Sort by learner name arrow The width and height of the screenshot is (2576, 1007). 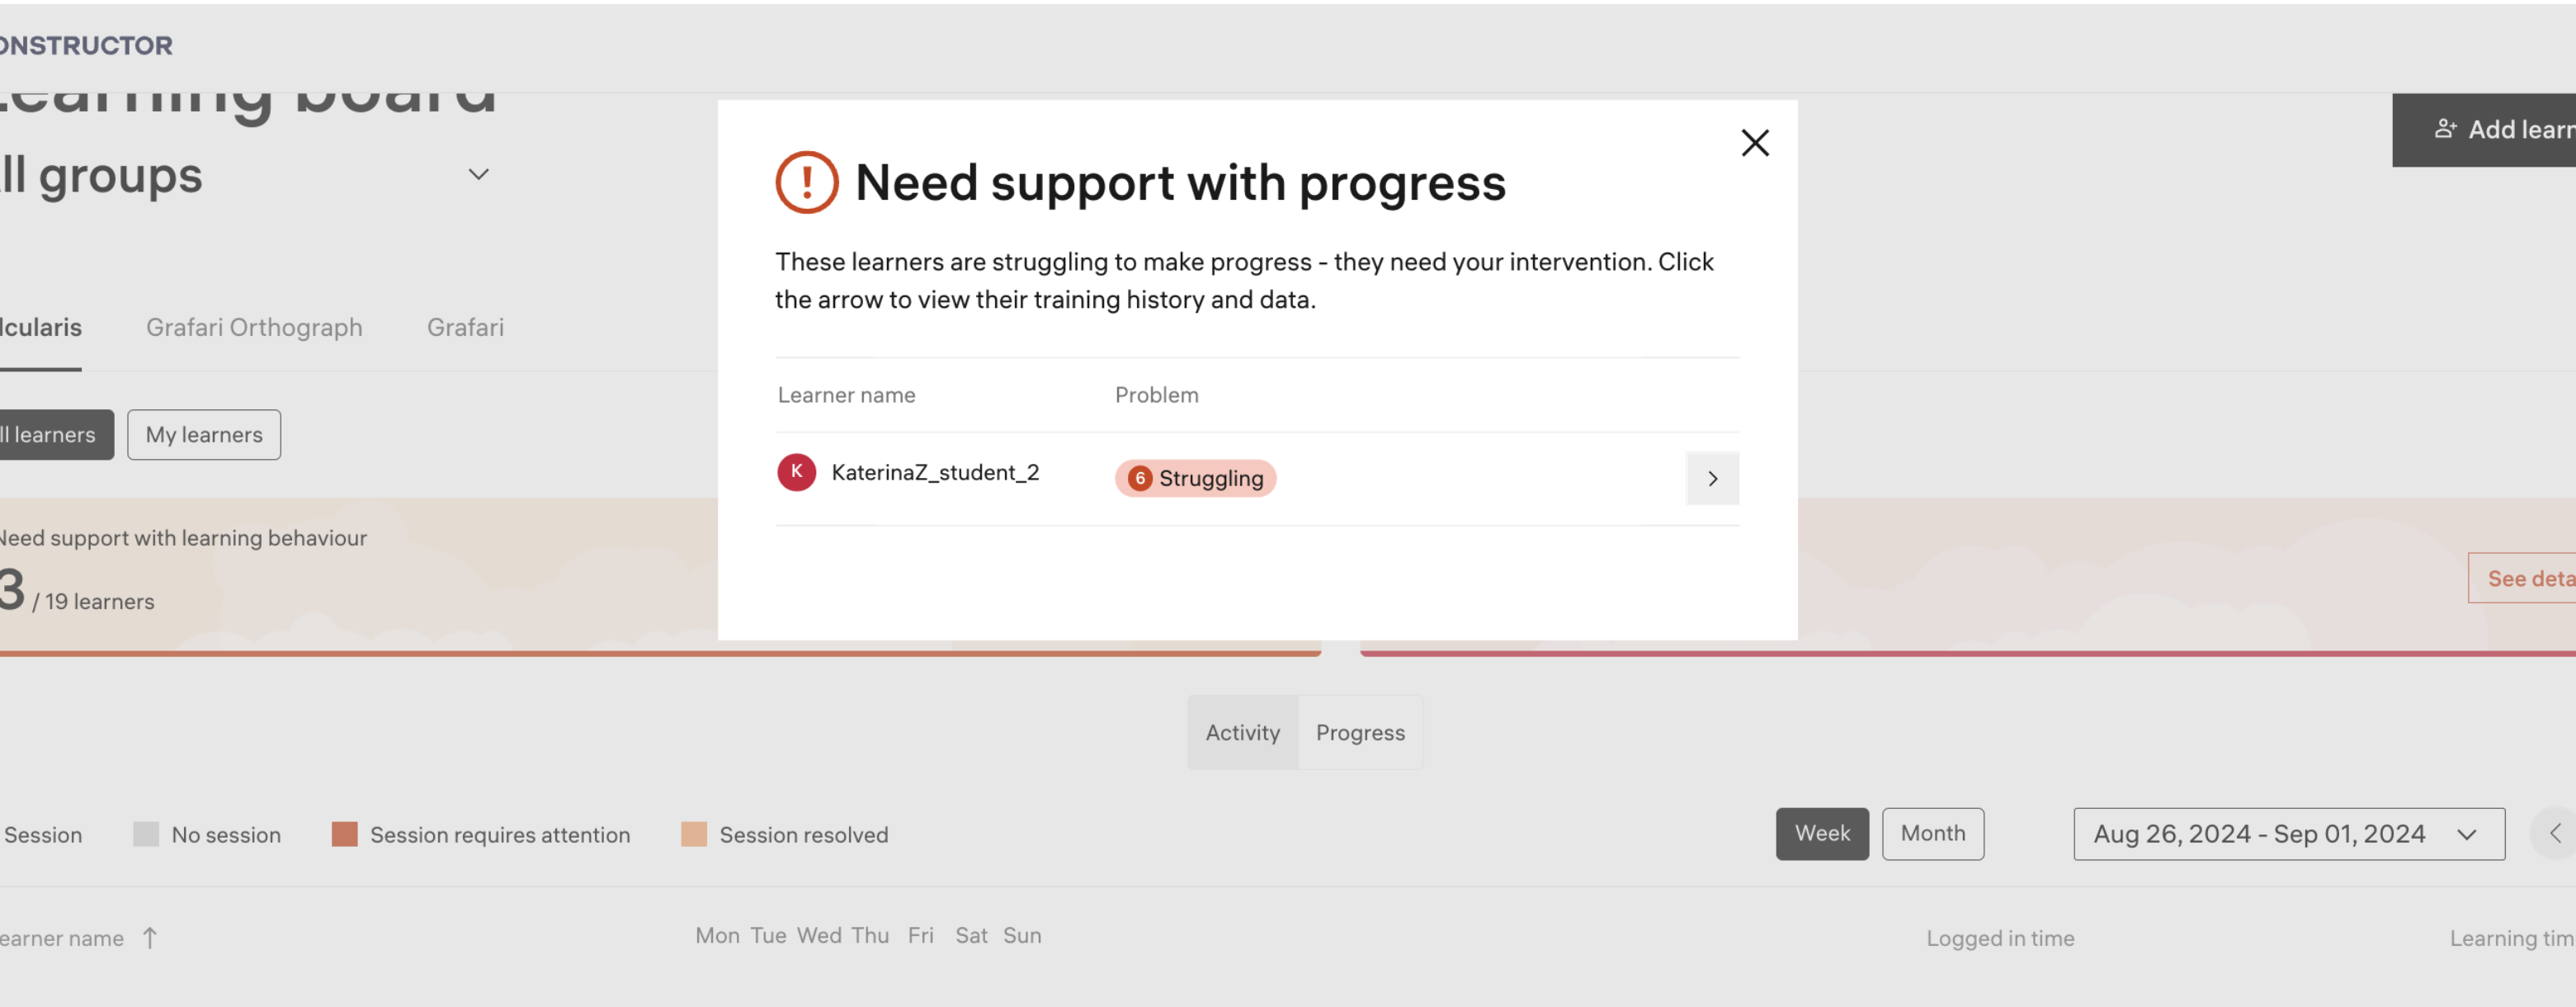pos(150,937)
